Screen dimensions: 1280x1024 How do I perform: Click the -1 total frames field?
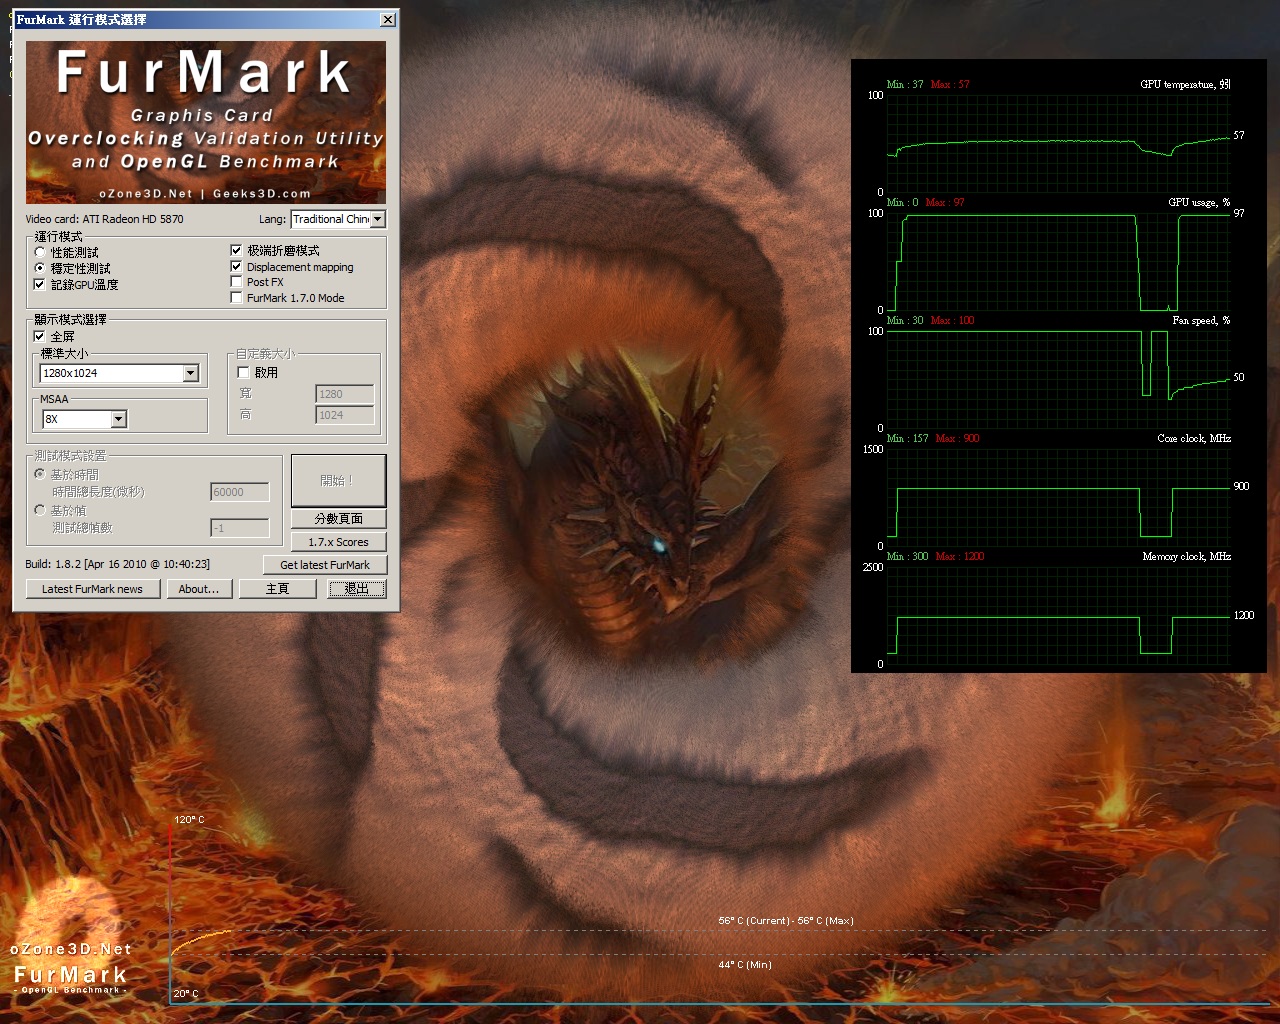coord(240,528)
